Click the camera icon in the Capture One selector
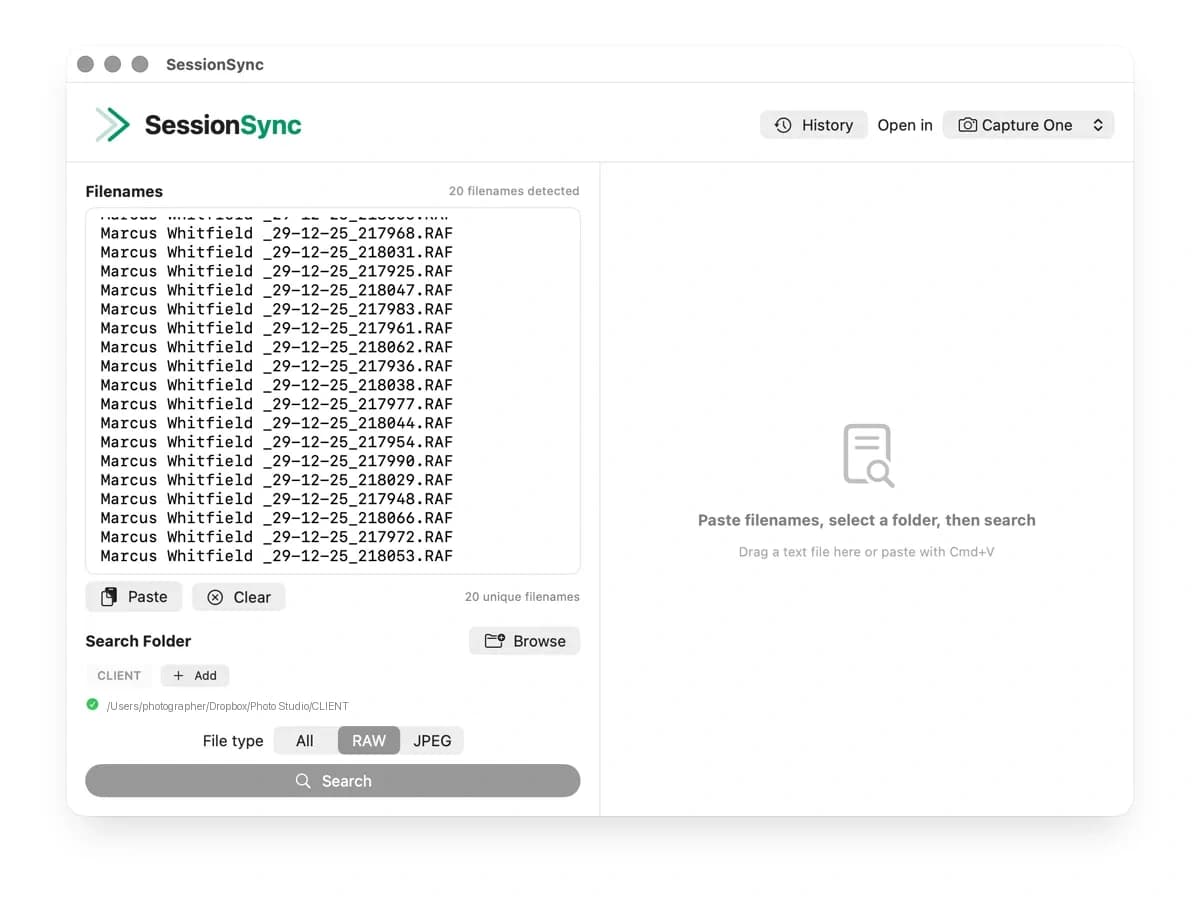 pyautogui.click(x=967, y=124)
